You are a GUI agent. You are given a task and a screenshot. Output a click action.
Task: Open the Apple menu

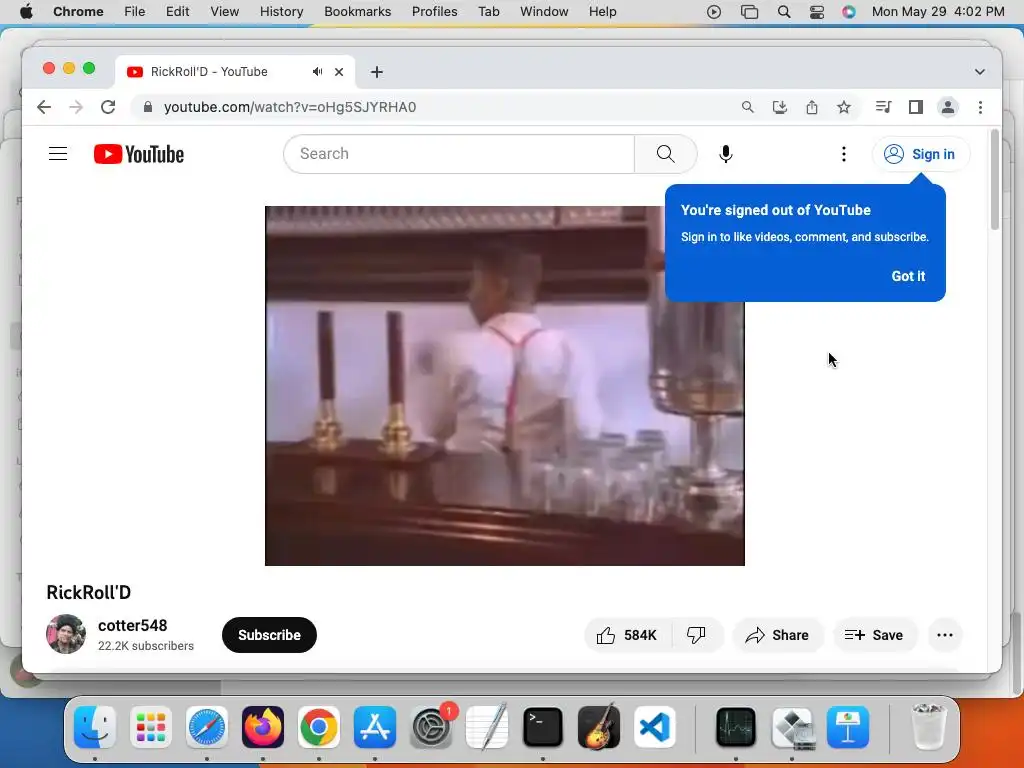26,12
